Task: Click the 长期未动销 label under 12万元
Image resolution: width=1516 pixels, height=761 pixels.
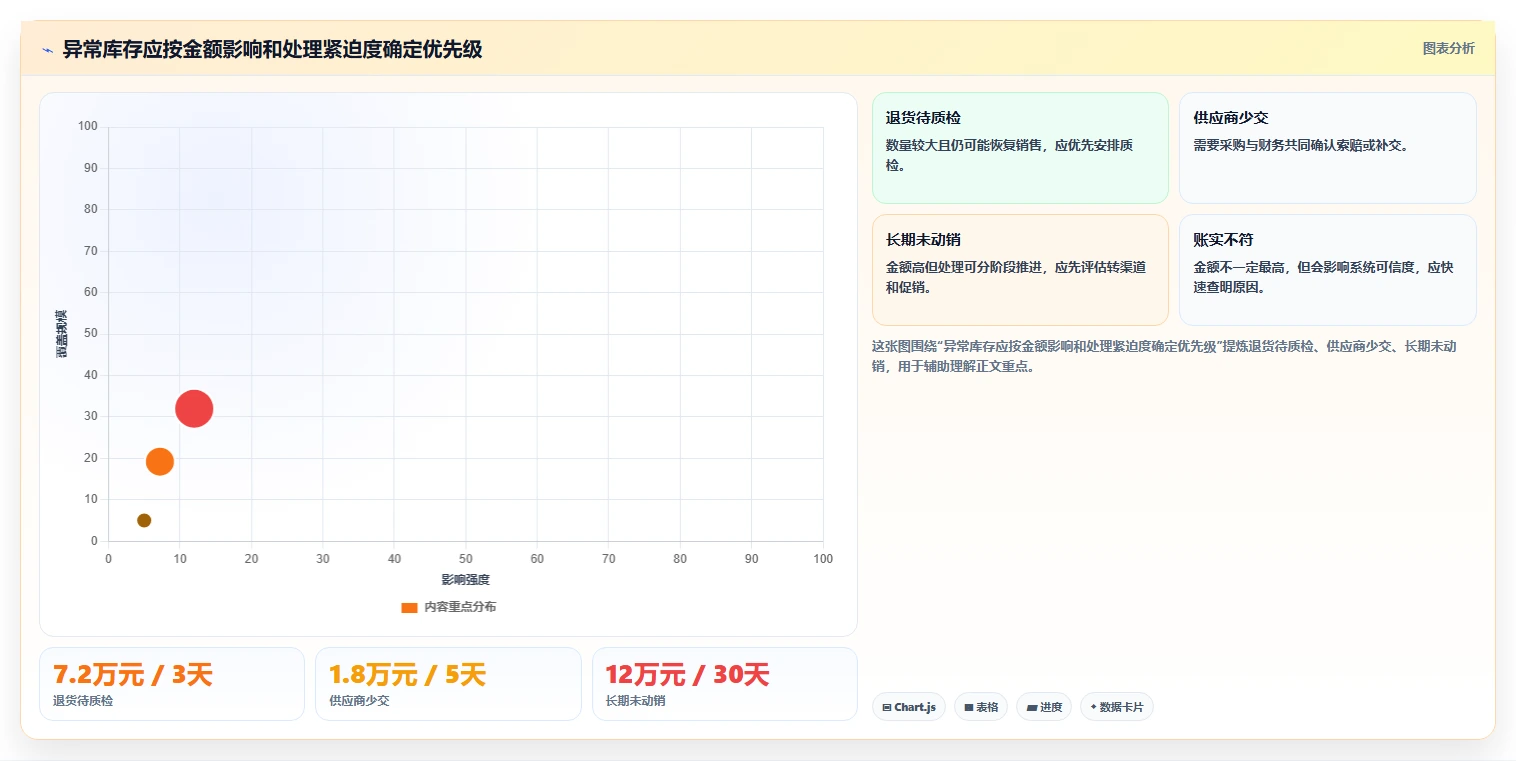Action: coord(636,701)
